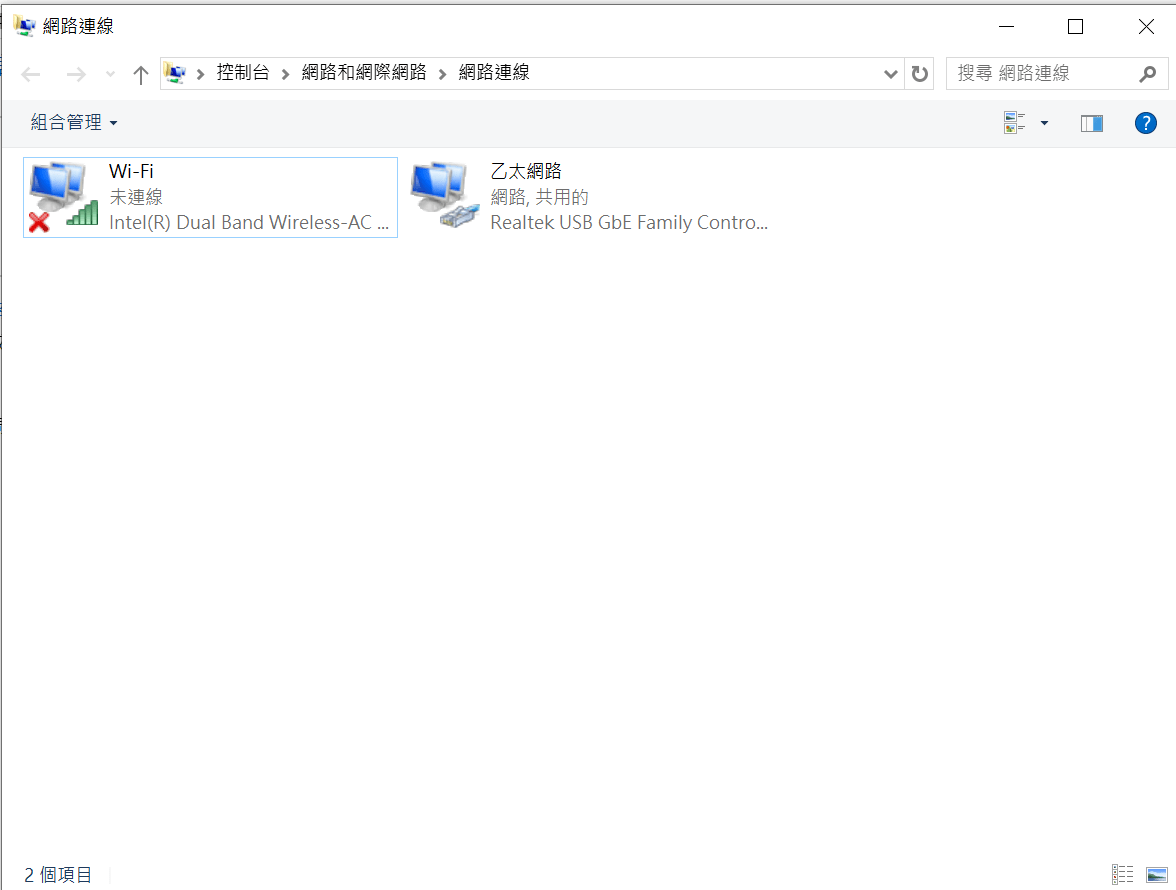Screen dimensions: 1176x890
Task: Go back using the back arrow
Action: pyautogui.click(x=30, y=73)
